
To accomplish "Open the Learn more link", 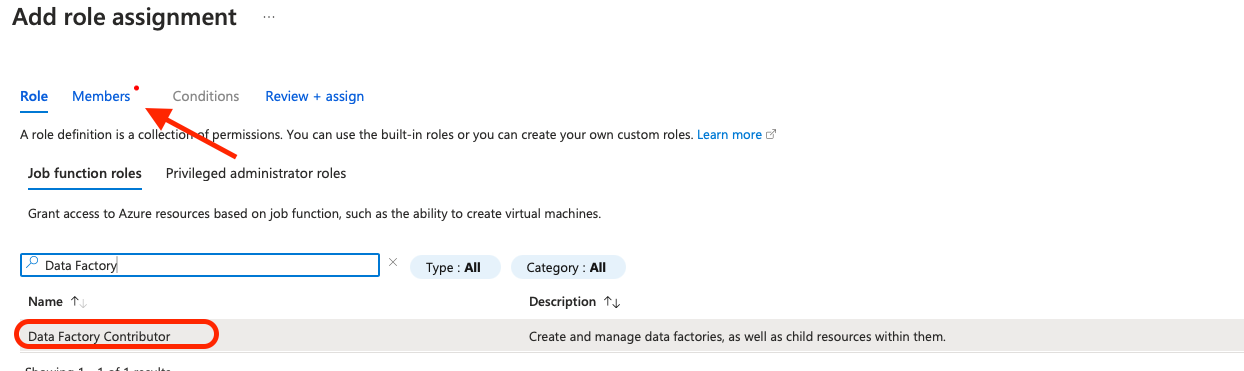I will pos(737,134).
